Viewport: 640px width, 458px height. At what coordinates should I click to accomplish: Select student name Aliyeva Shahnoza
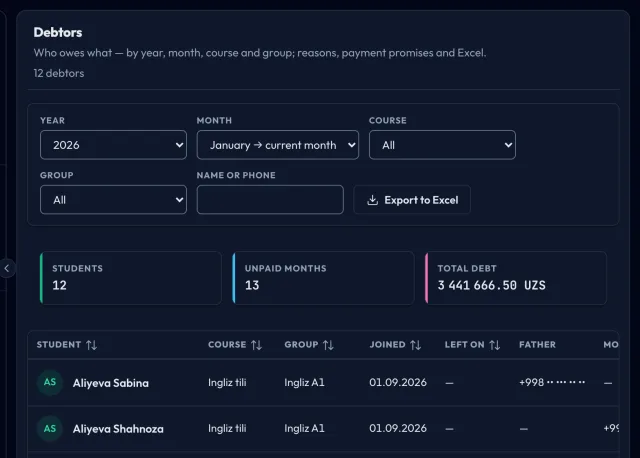[118, 429]
